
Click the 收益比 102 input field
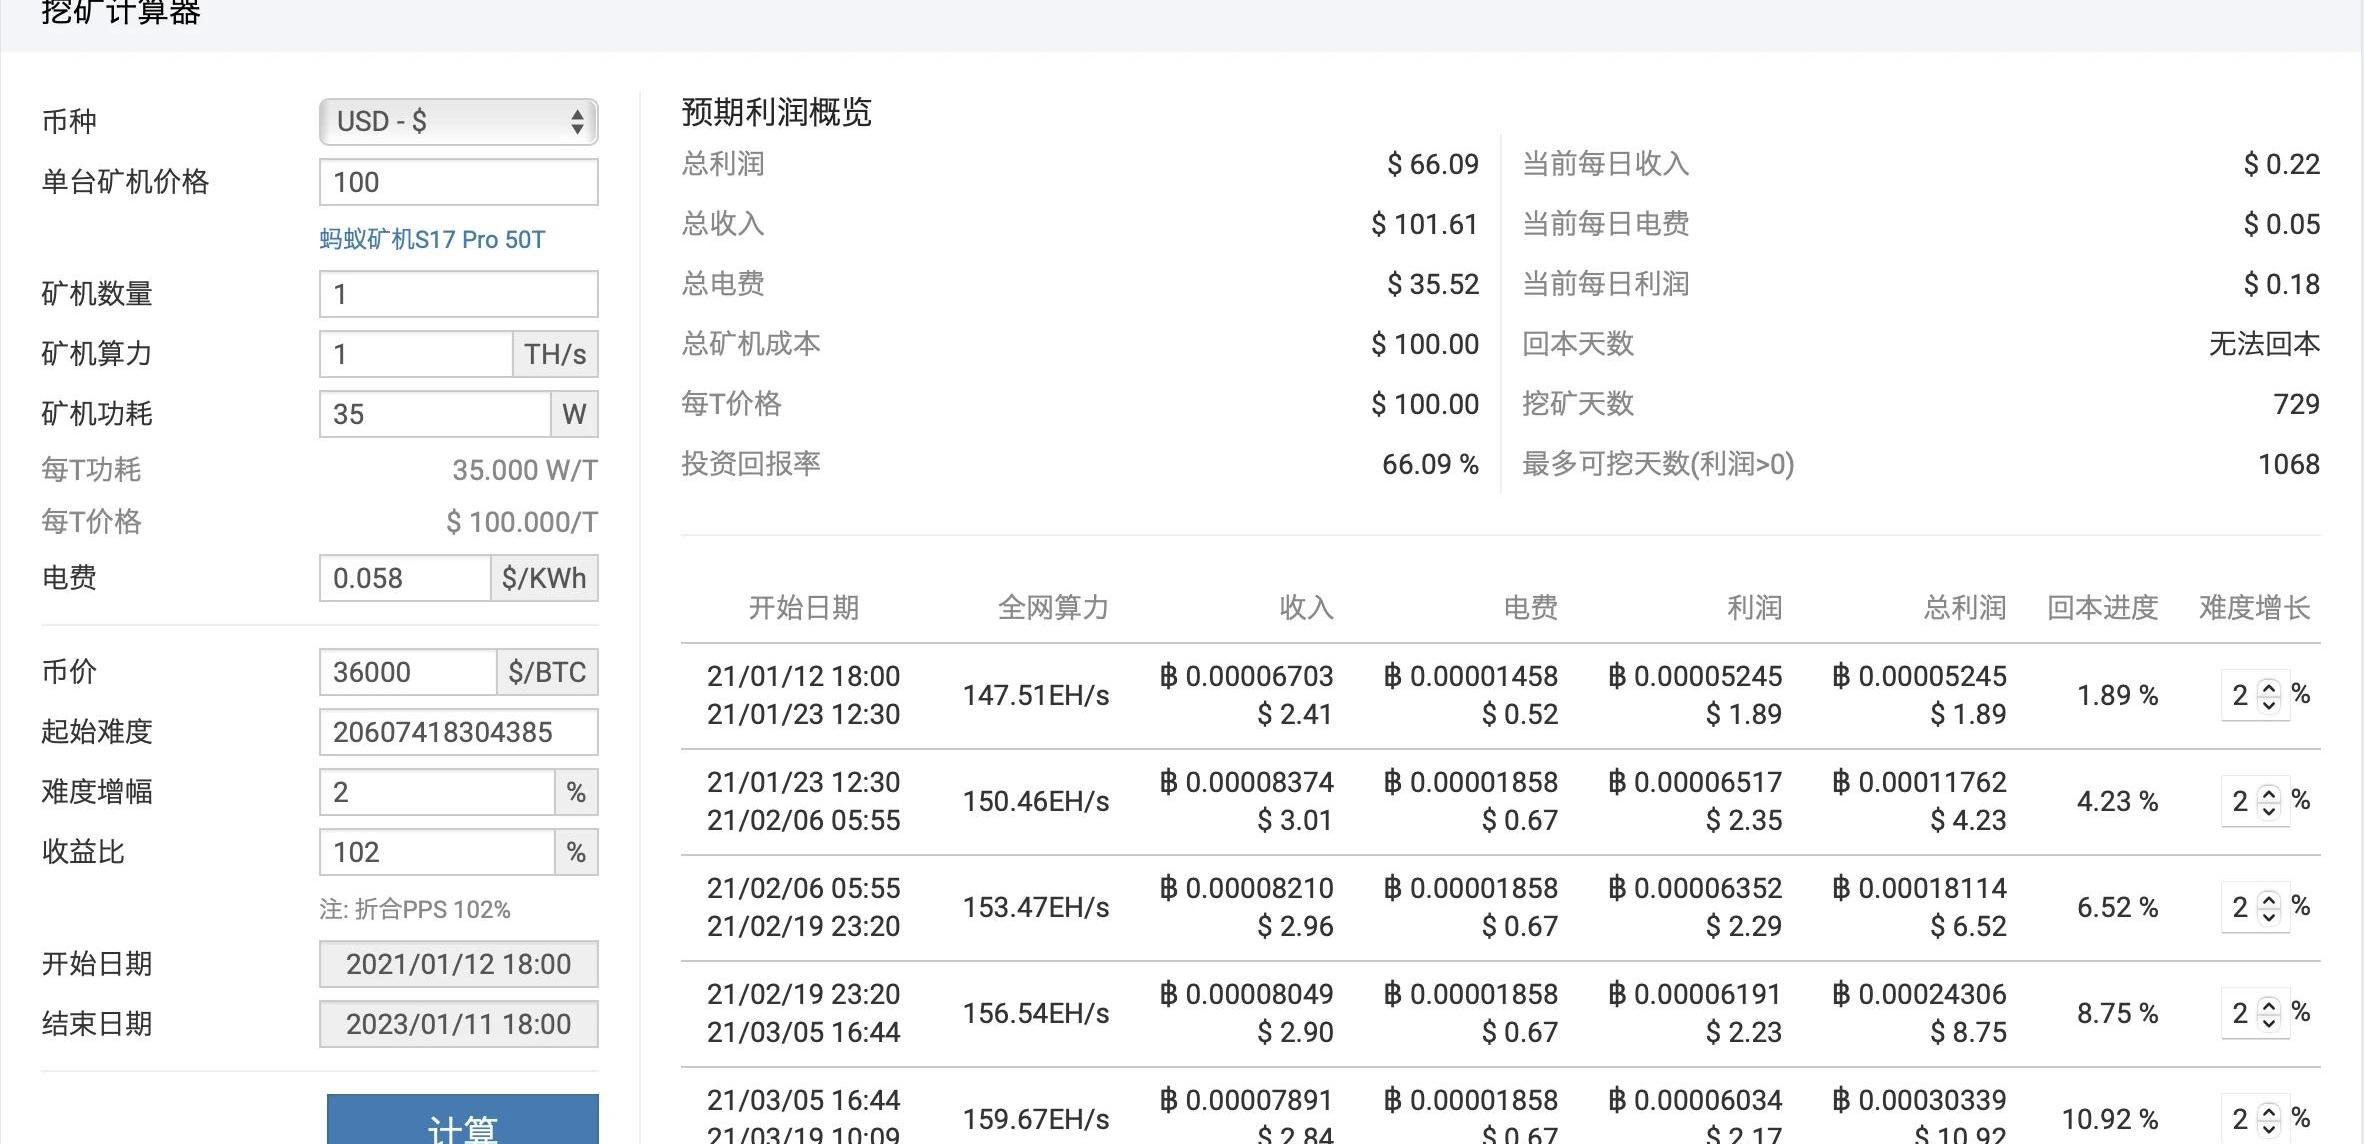pos(436,852)
